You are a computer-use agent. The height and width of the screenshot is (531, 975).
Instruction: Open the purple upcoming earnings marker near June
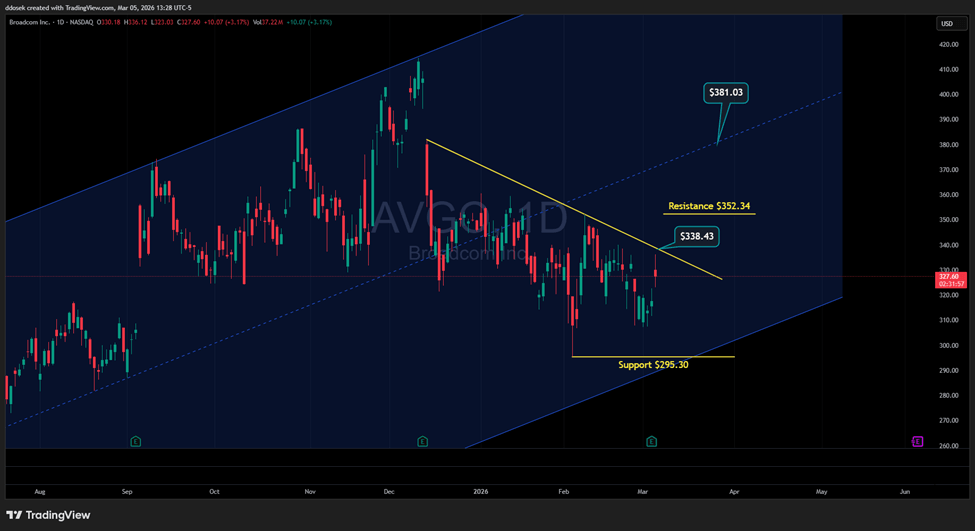917,441
